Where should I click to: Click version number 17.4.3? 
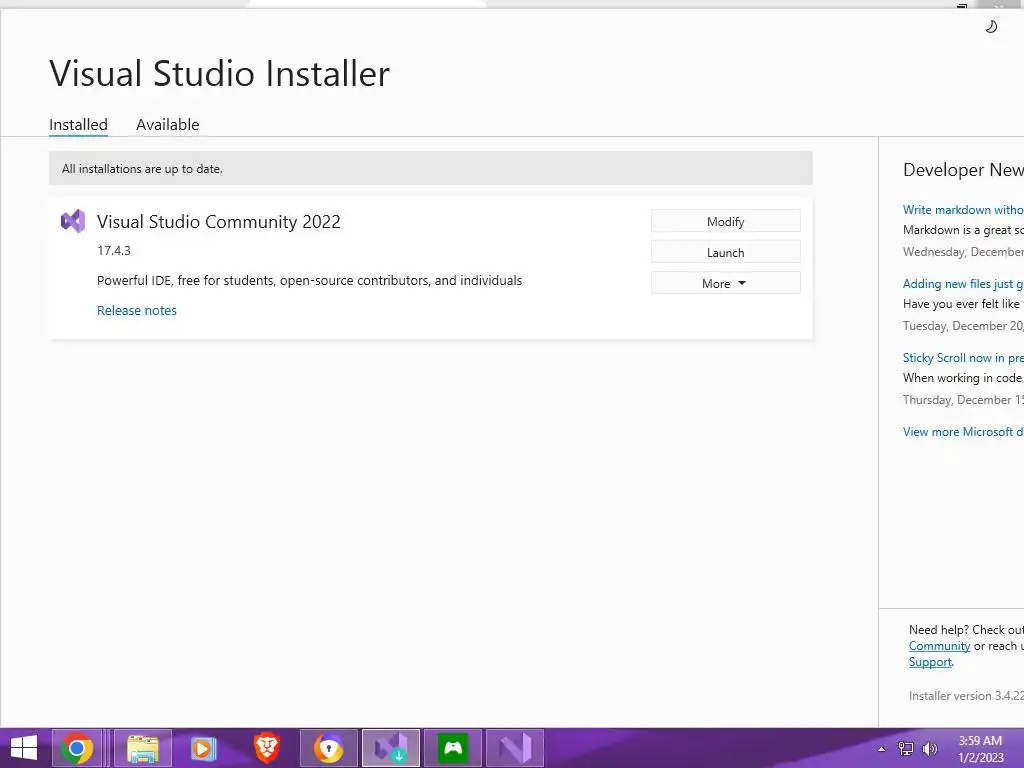click(114, 250)
